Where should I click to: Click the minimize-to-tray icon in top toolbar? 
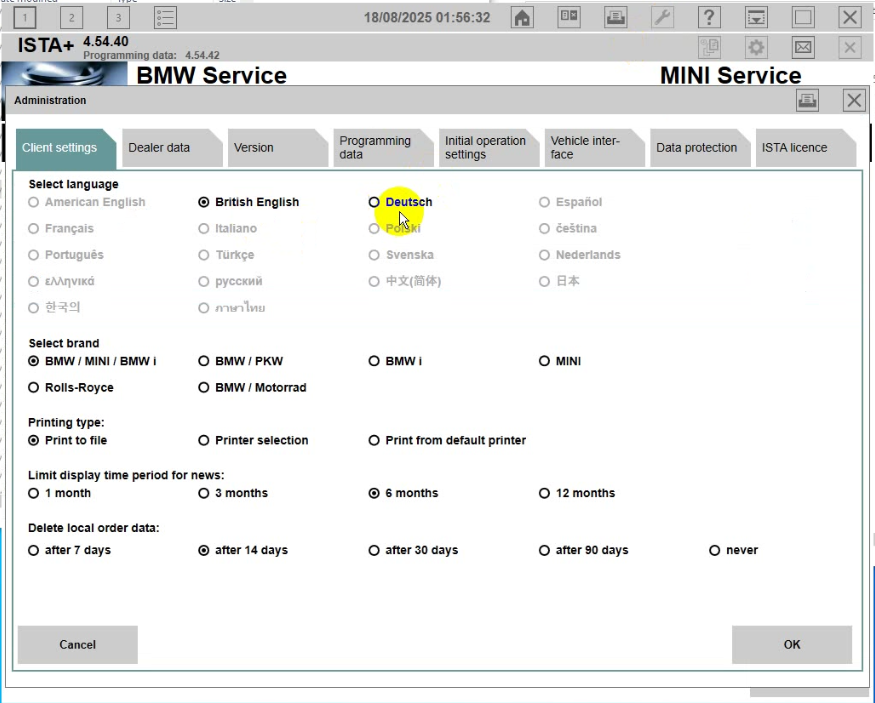[x=756, y=18]
